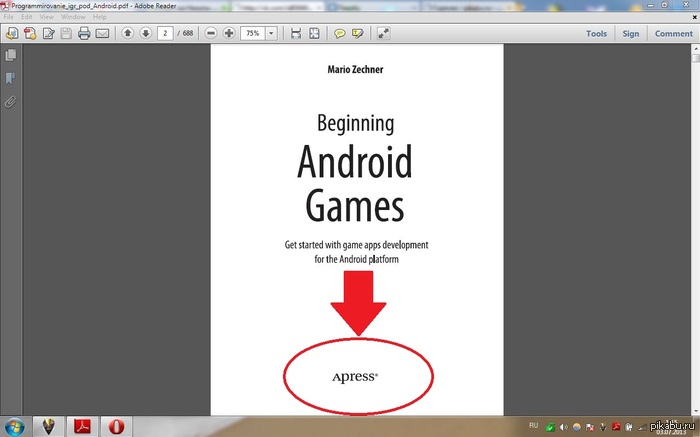Click the Print file icon
This screenshot has height=437, width=700.
click(x=84, y=33)
